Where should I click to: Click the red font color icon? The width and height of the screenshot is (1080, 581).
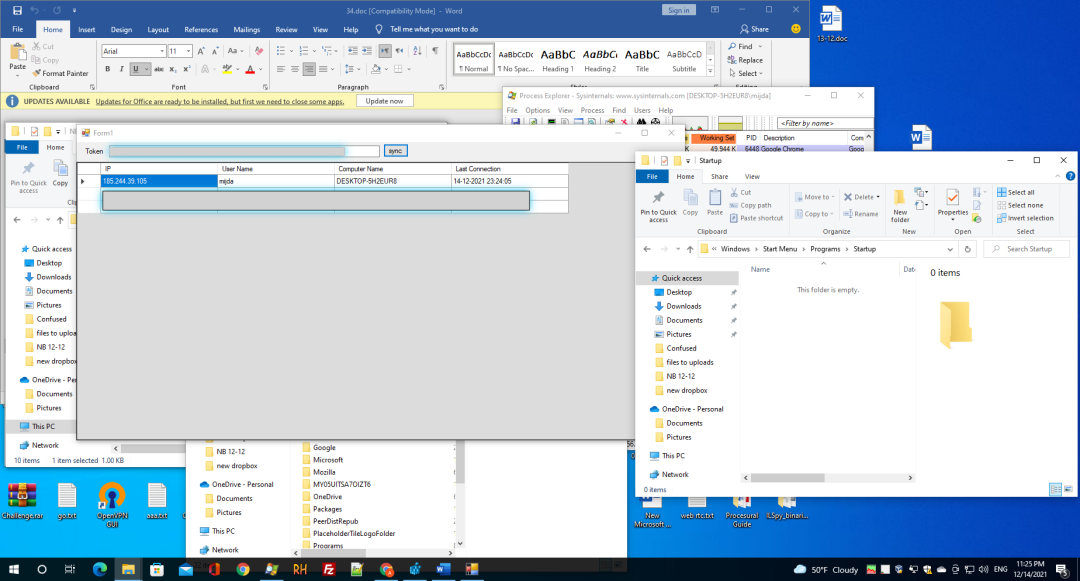pos(250,69)
